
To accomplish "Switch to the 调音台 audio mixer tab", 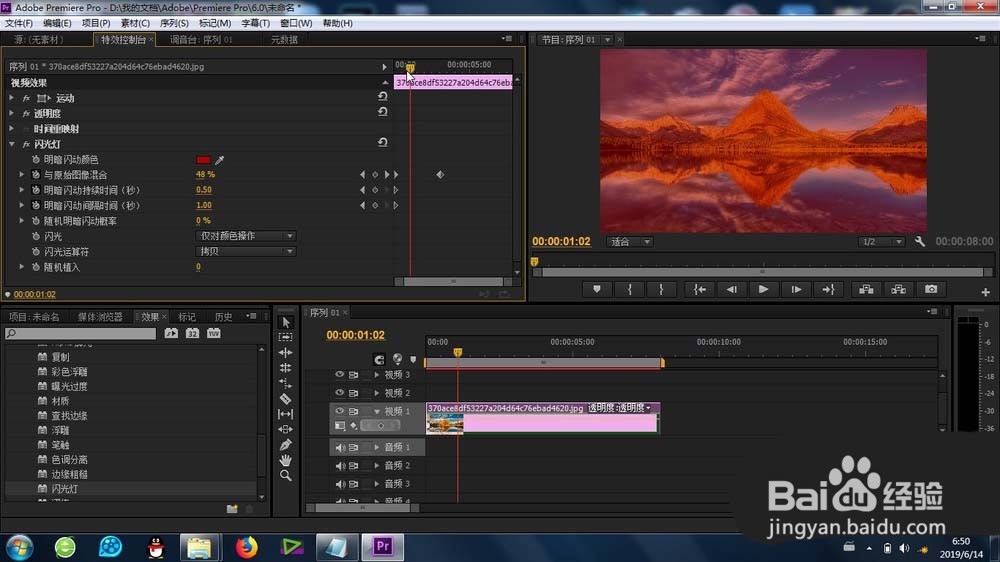I will [201, 40].
